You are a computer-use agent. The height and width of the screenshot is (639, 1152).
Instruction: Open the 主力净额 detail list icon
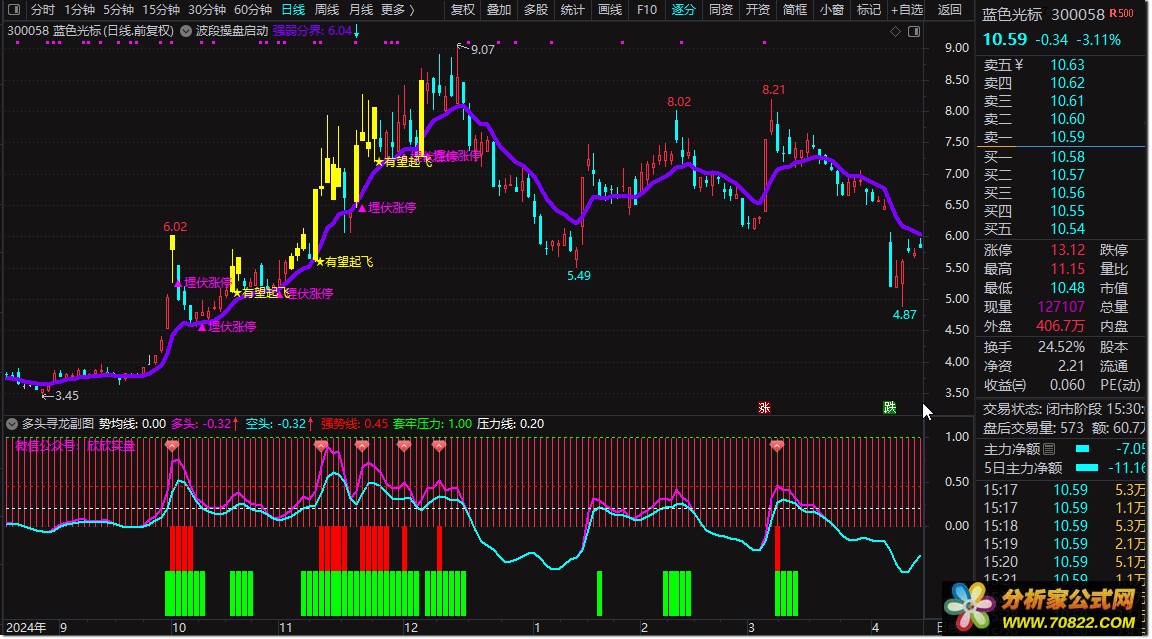point(1049,449)
